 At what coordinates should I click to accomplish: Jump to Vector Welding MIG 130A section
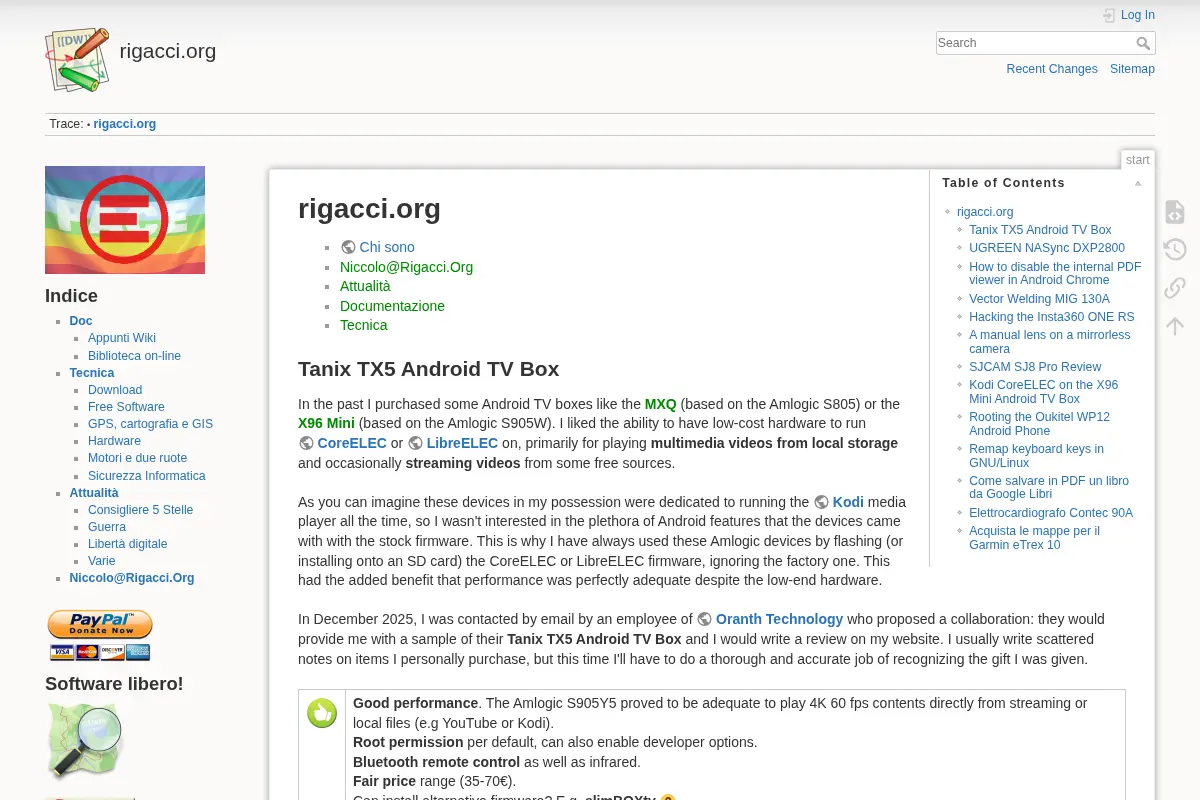pos(1039,299)
